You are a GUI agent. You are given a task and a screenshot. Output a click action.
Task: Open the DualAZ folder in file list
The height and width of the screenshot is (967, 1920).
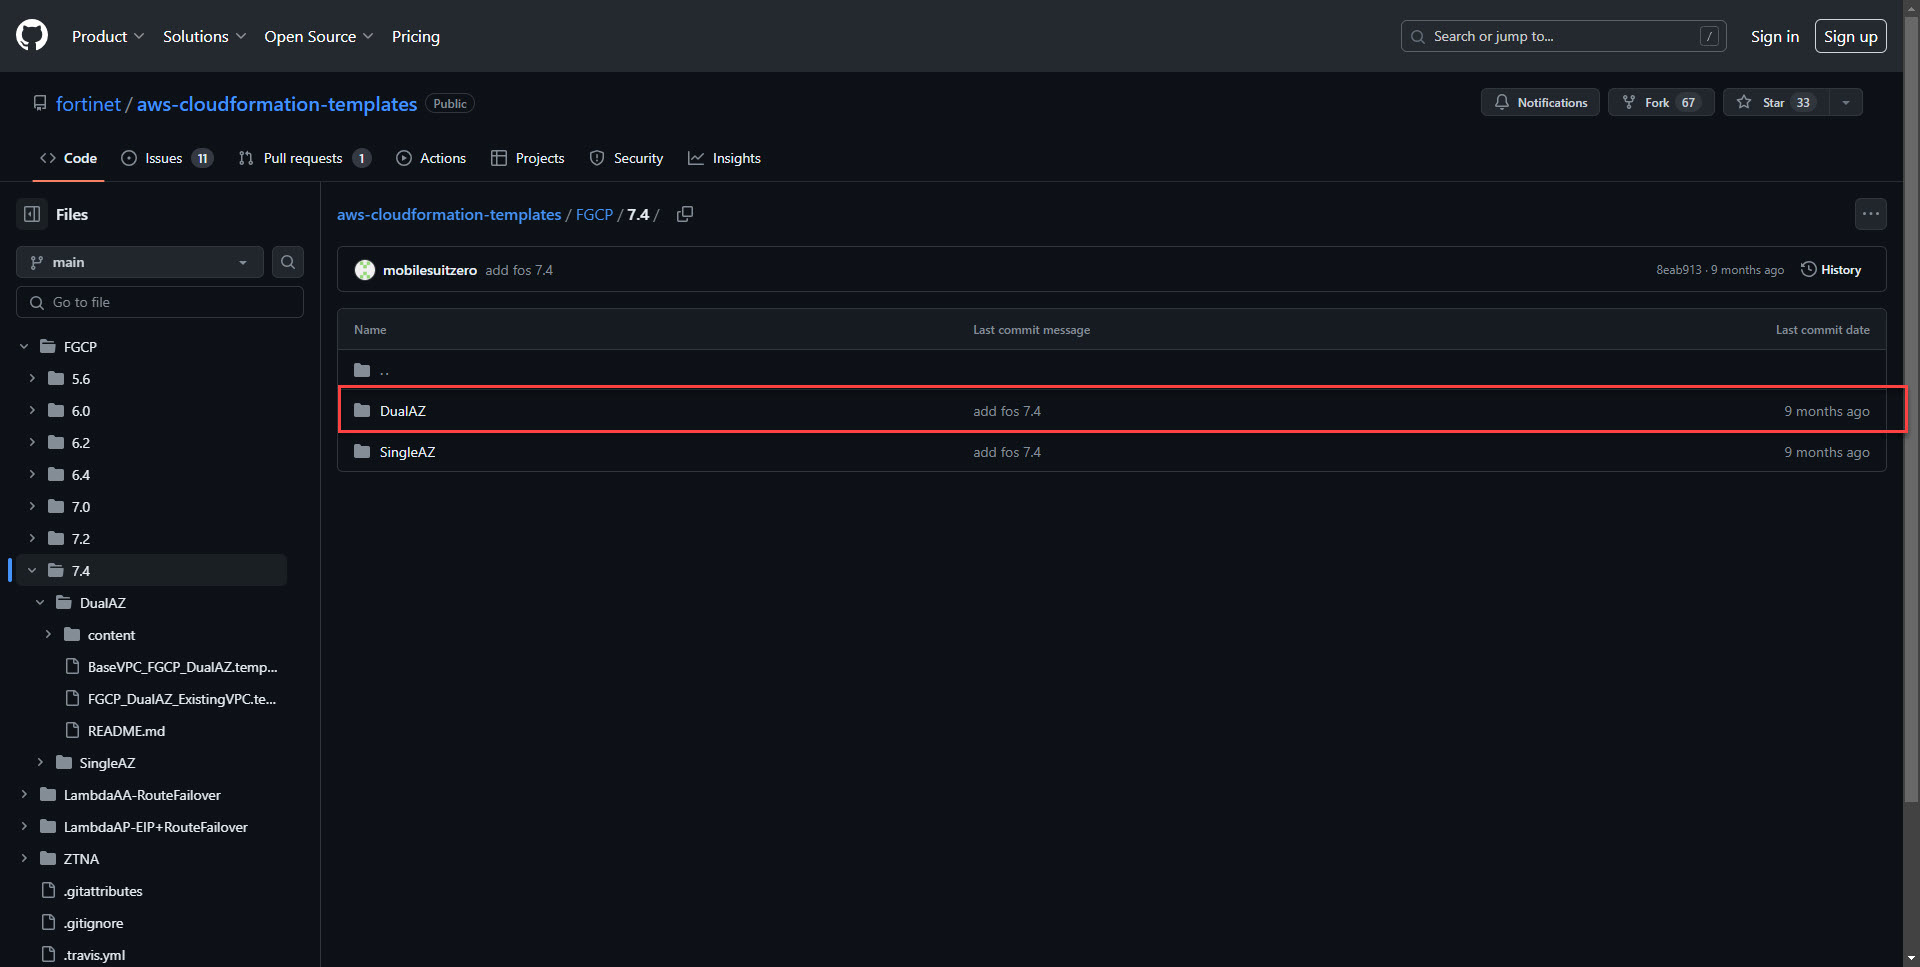point(403,411)
